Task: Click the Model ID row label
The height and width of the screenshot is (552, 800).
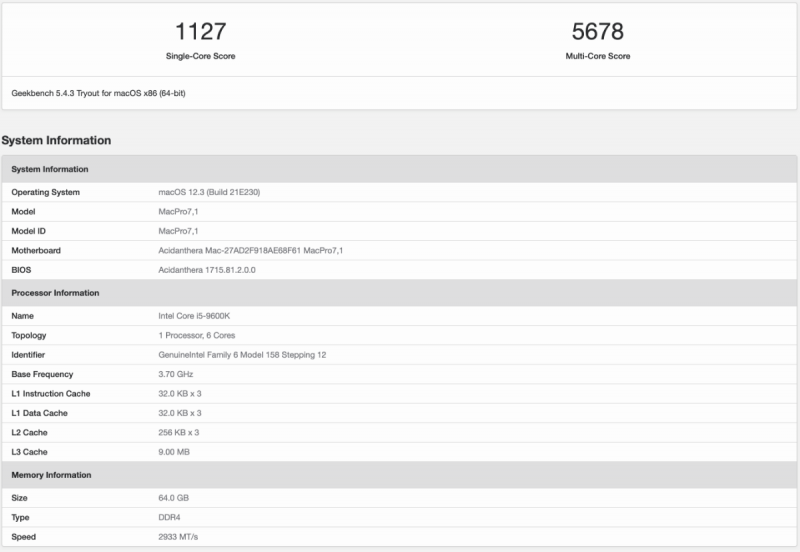Action: pyautogui.click(x=29, y=231)
